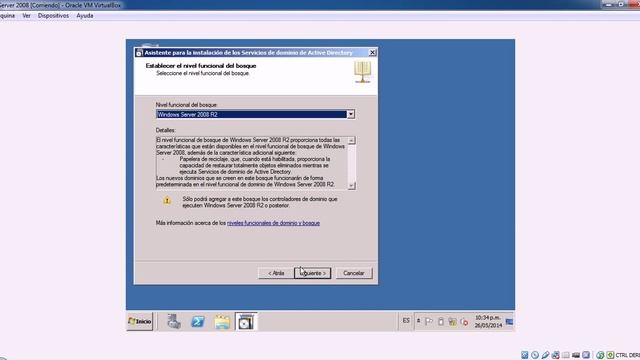640x360 pixels.
Task: Click the VirtualBox USB devices indicator
Action: pos(545,355)
